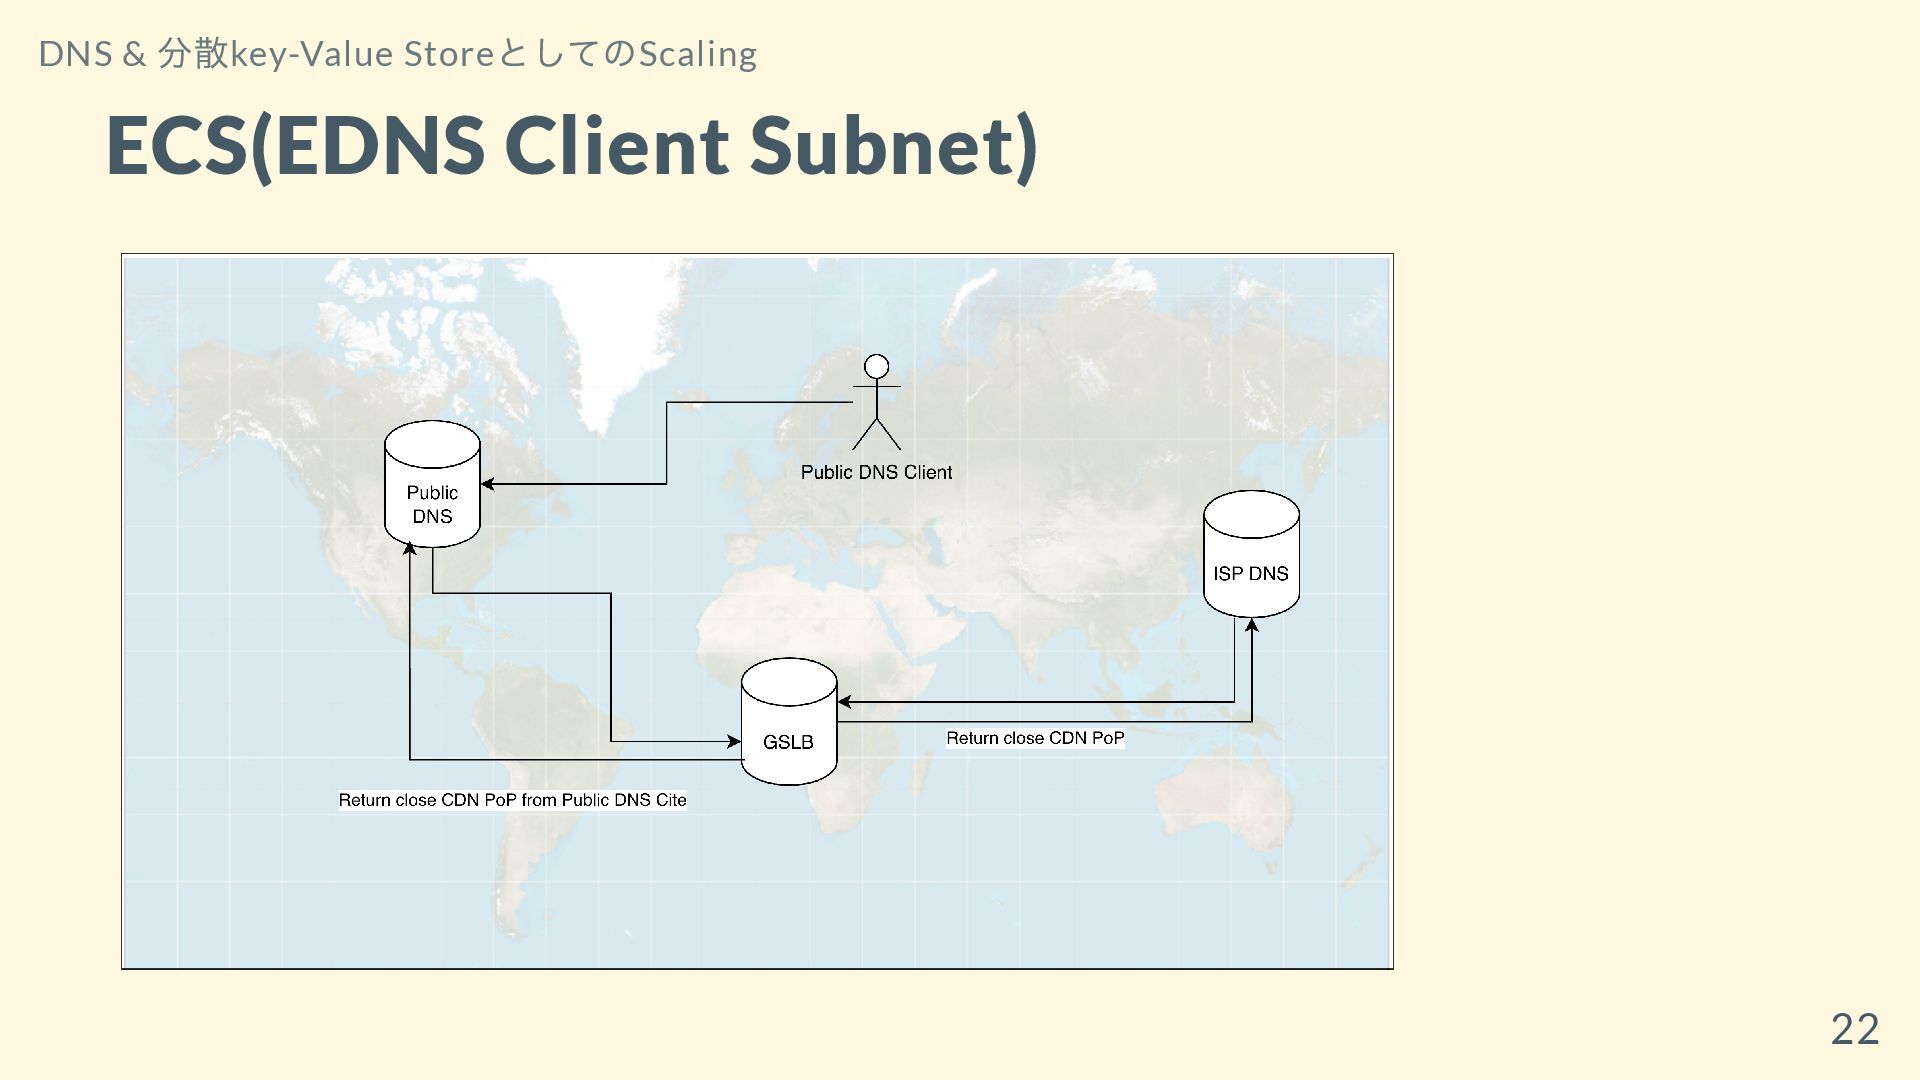The height and width of the screenshot is (1080, 1920).
Task: Click the slide page number 22
Action: tap(1854, 1028)
